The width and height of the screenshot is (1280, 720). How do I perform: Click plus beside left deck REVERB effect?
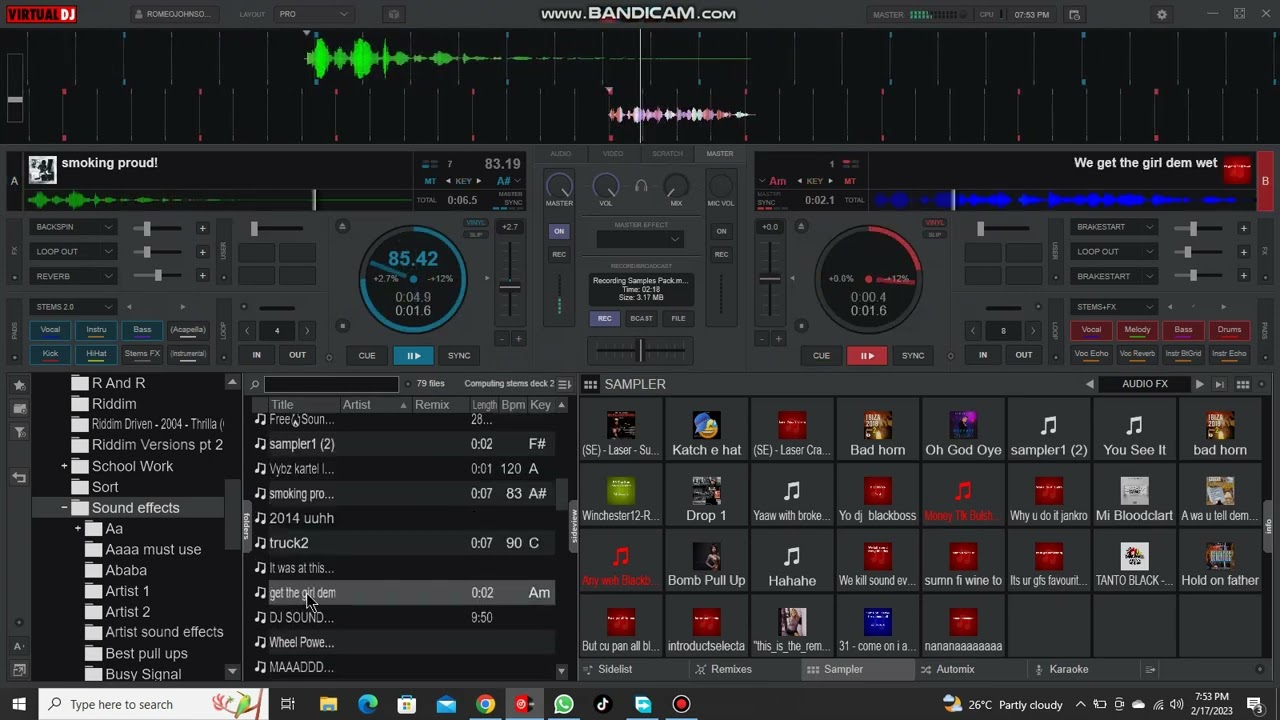click(202, 276)
